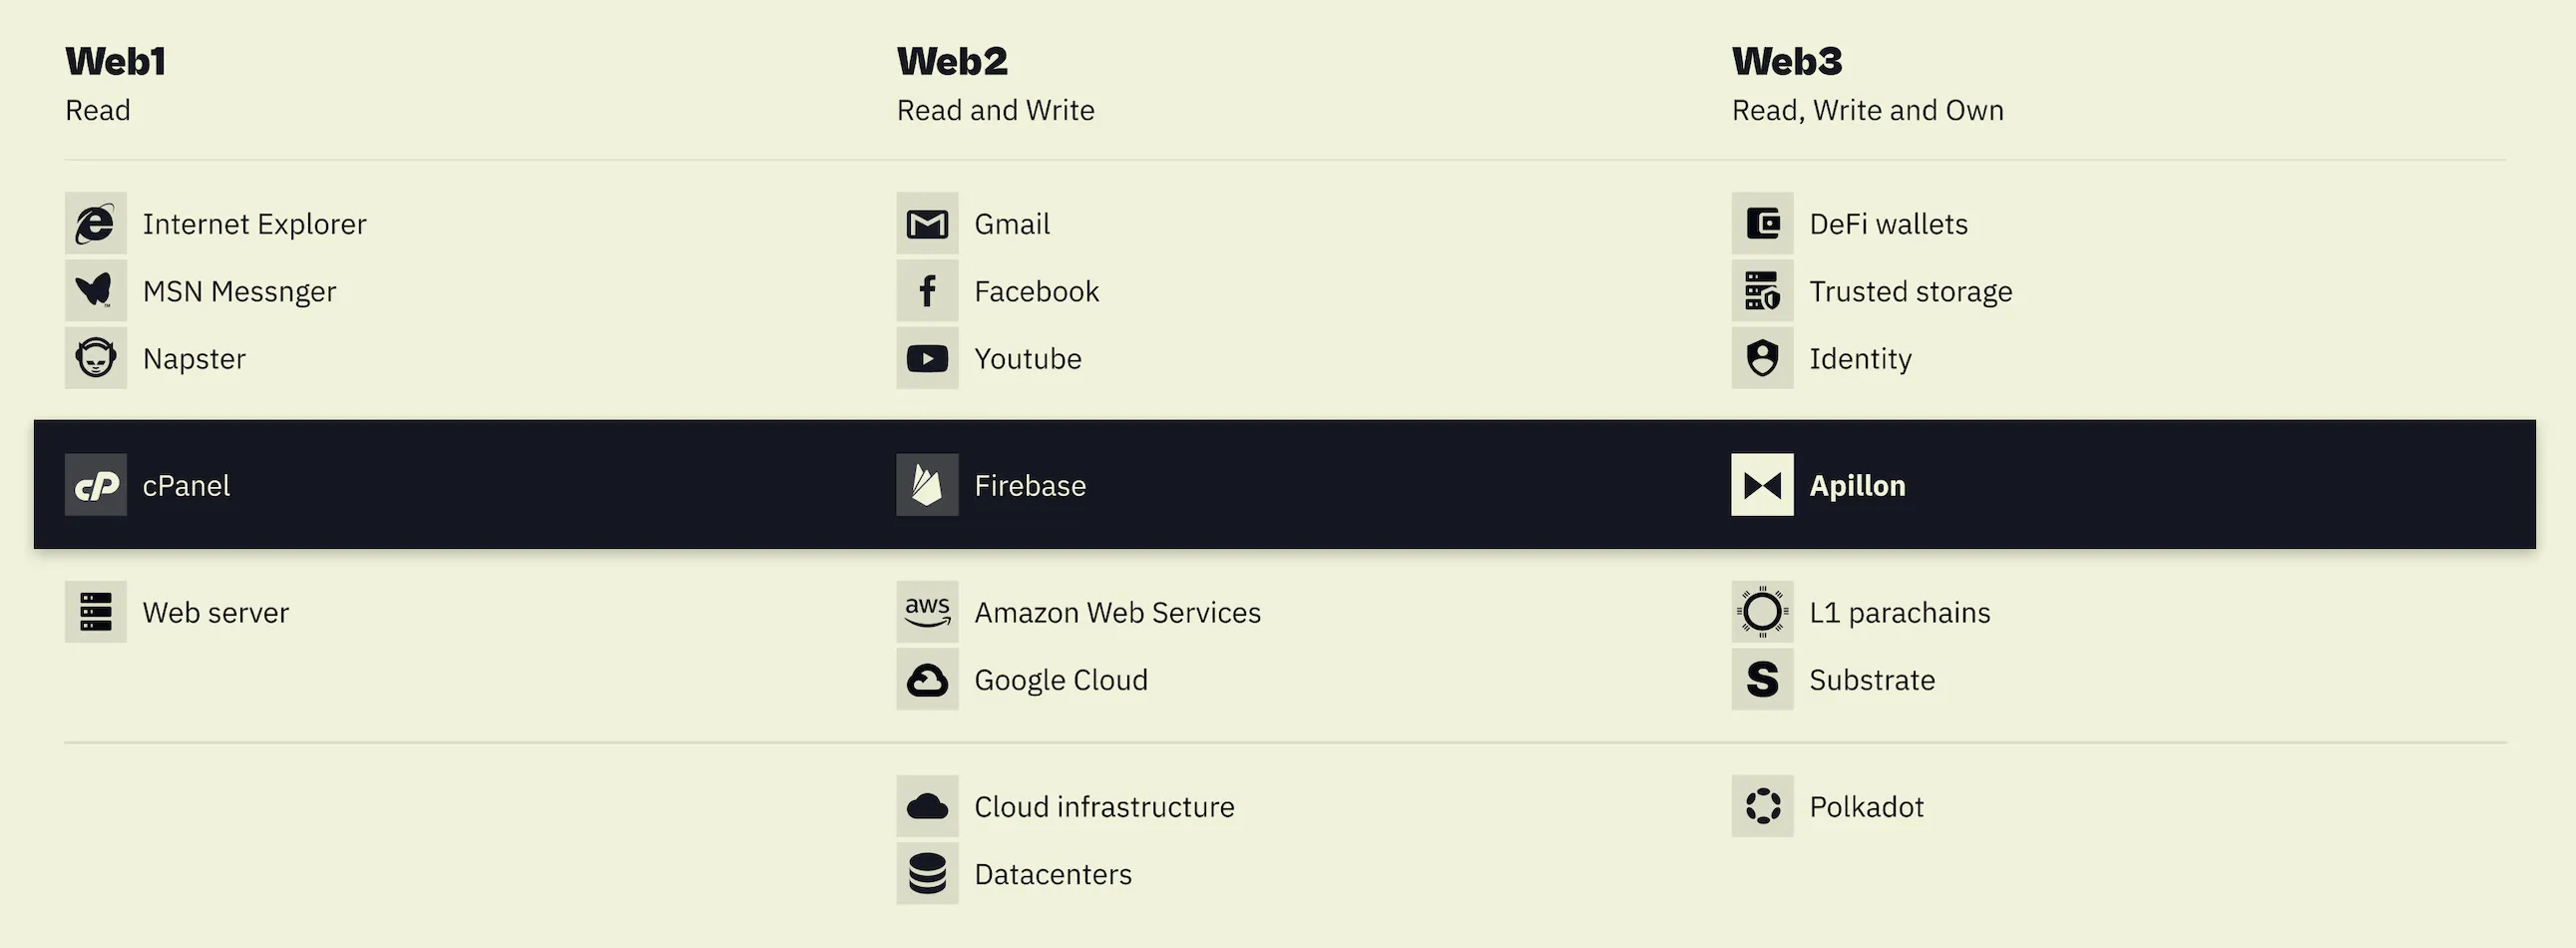Click the Identity shield icon
The height and width of the screenshot is (948, 2576).
click(1762, 358)
